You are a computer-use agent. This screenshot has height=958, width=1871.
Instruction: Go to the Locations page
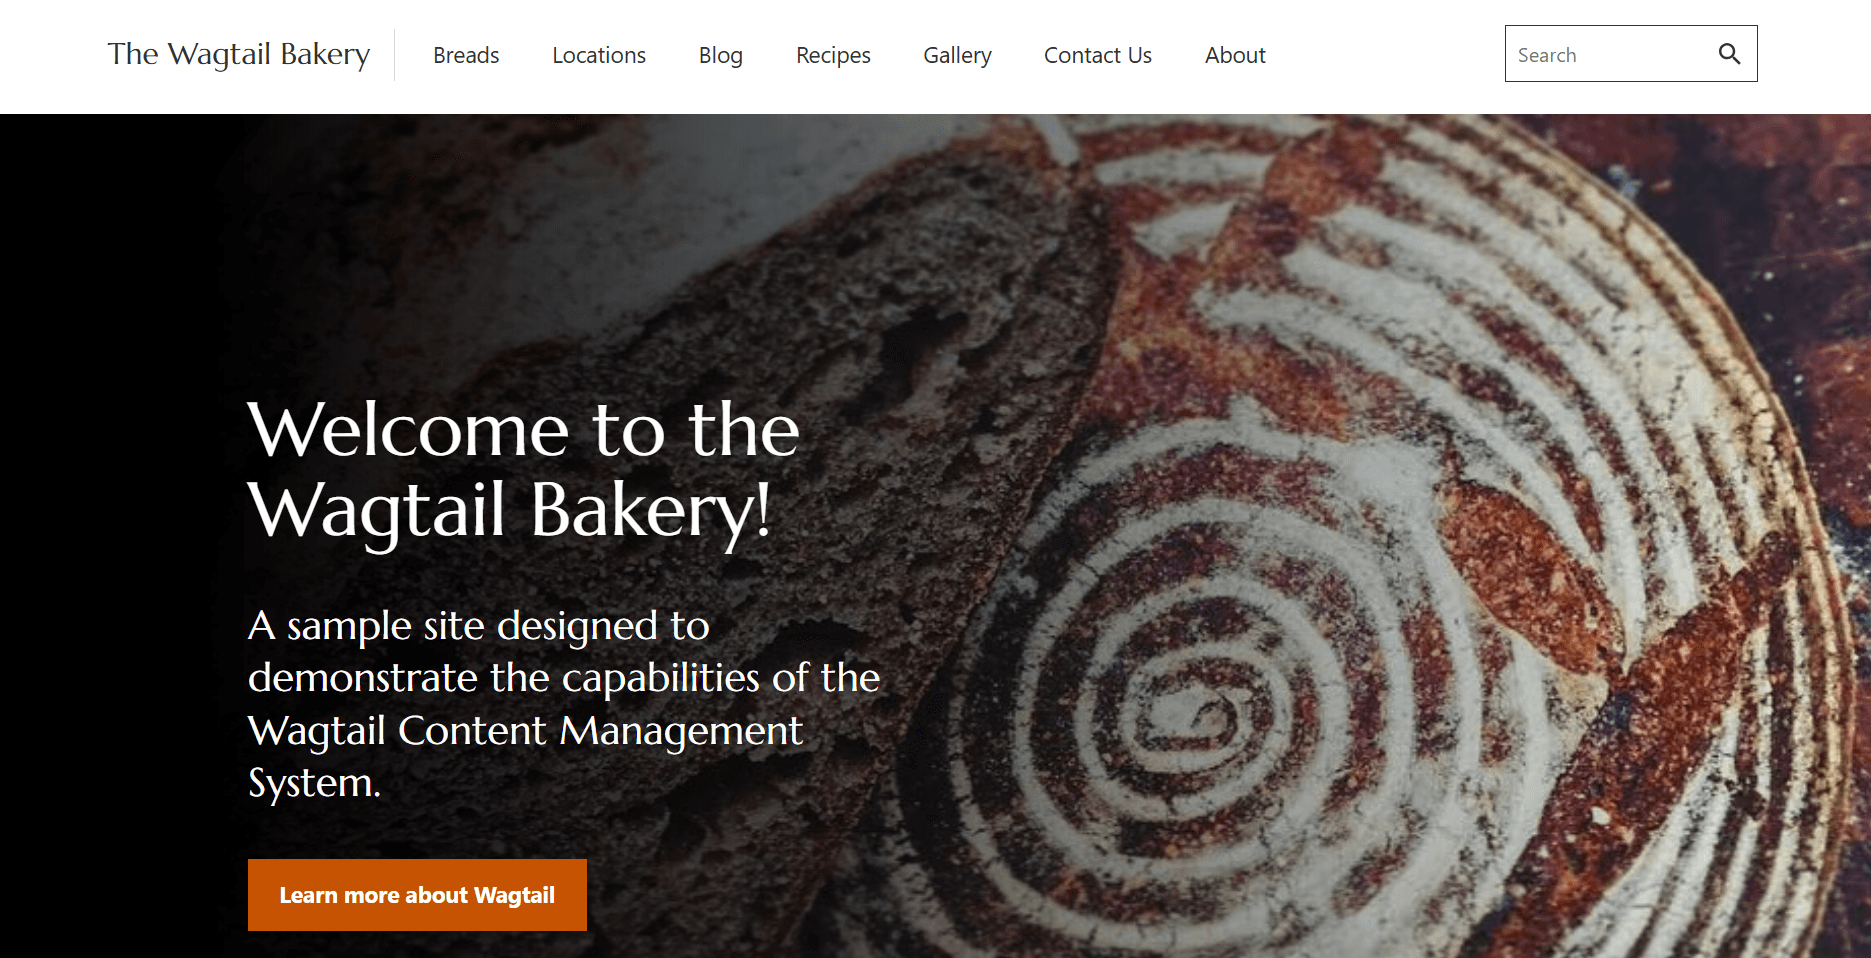599,55
